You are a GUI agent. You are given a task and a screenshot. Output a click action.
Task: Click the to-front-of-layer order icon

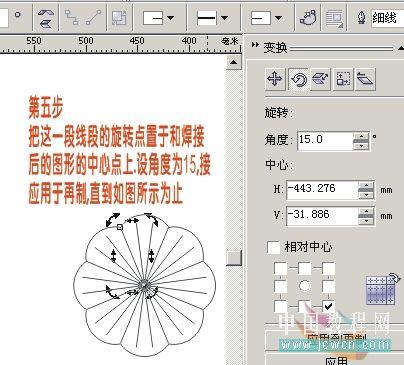(119, 18)
